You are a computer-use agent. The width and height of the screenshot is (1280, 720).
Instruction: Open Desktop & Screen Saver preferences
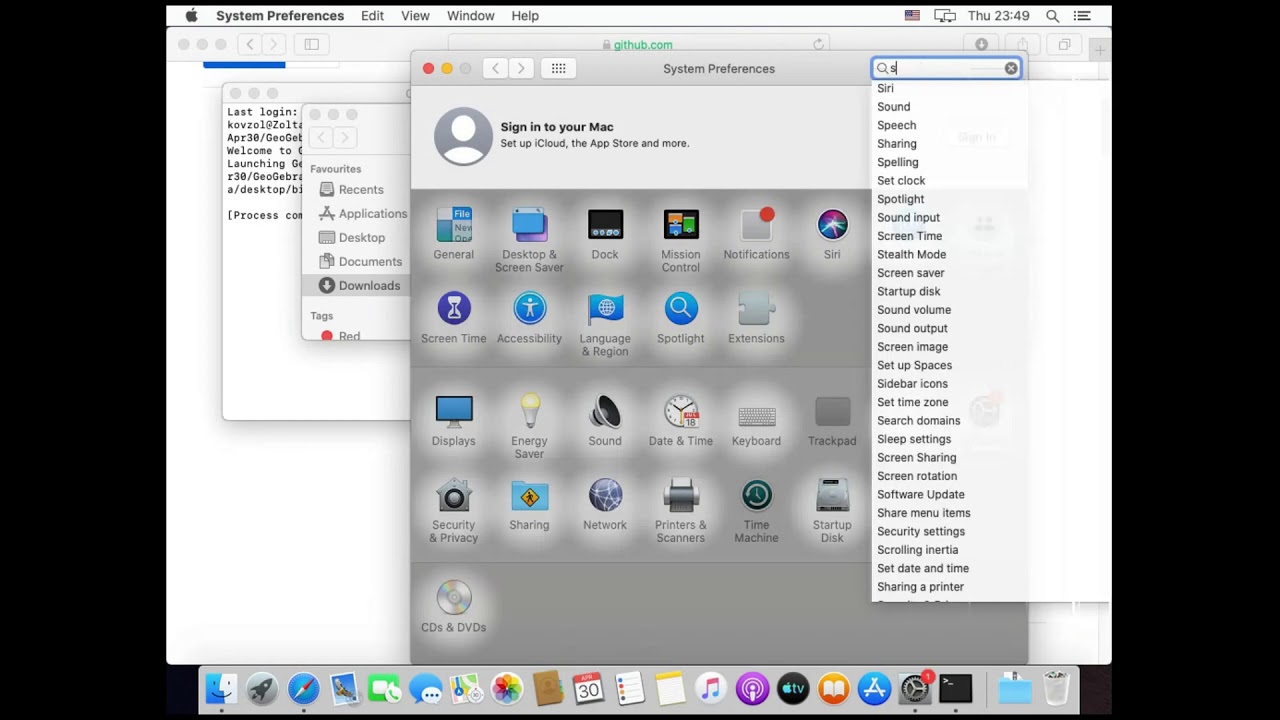pyautogui.click(x=529, y=225)
